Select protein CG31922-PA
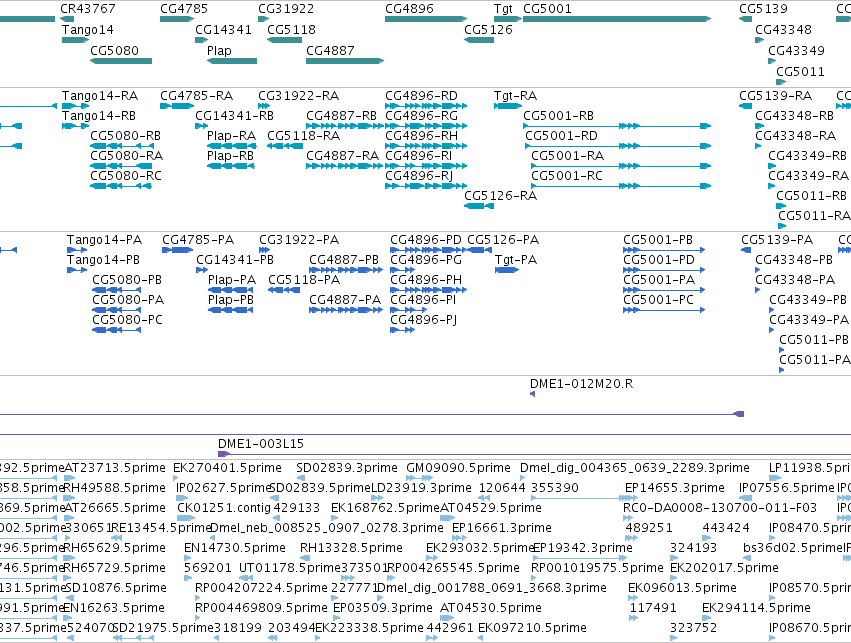Image resolution: width=851 pixels, height=643 pixels. 299,240
